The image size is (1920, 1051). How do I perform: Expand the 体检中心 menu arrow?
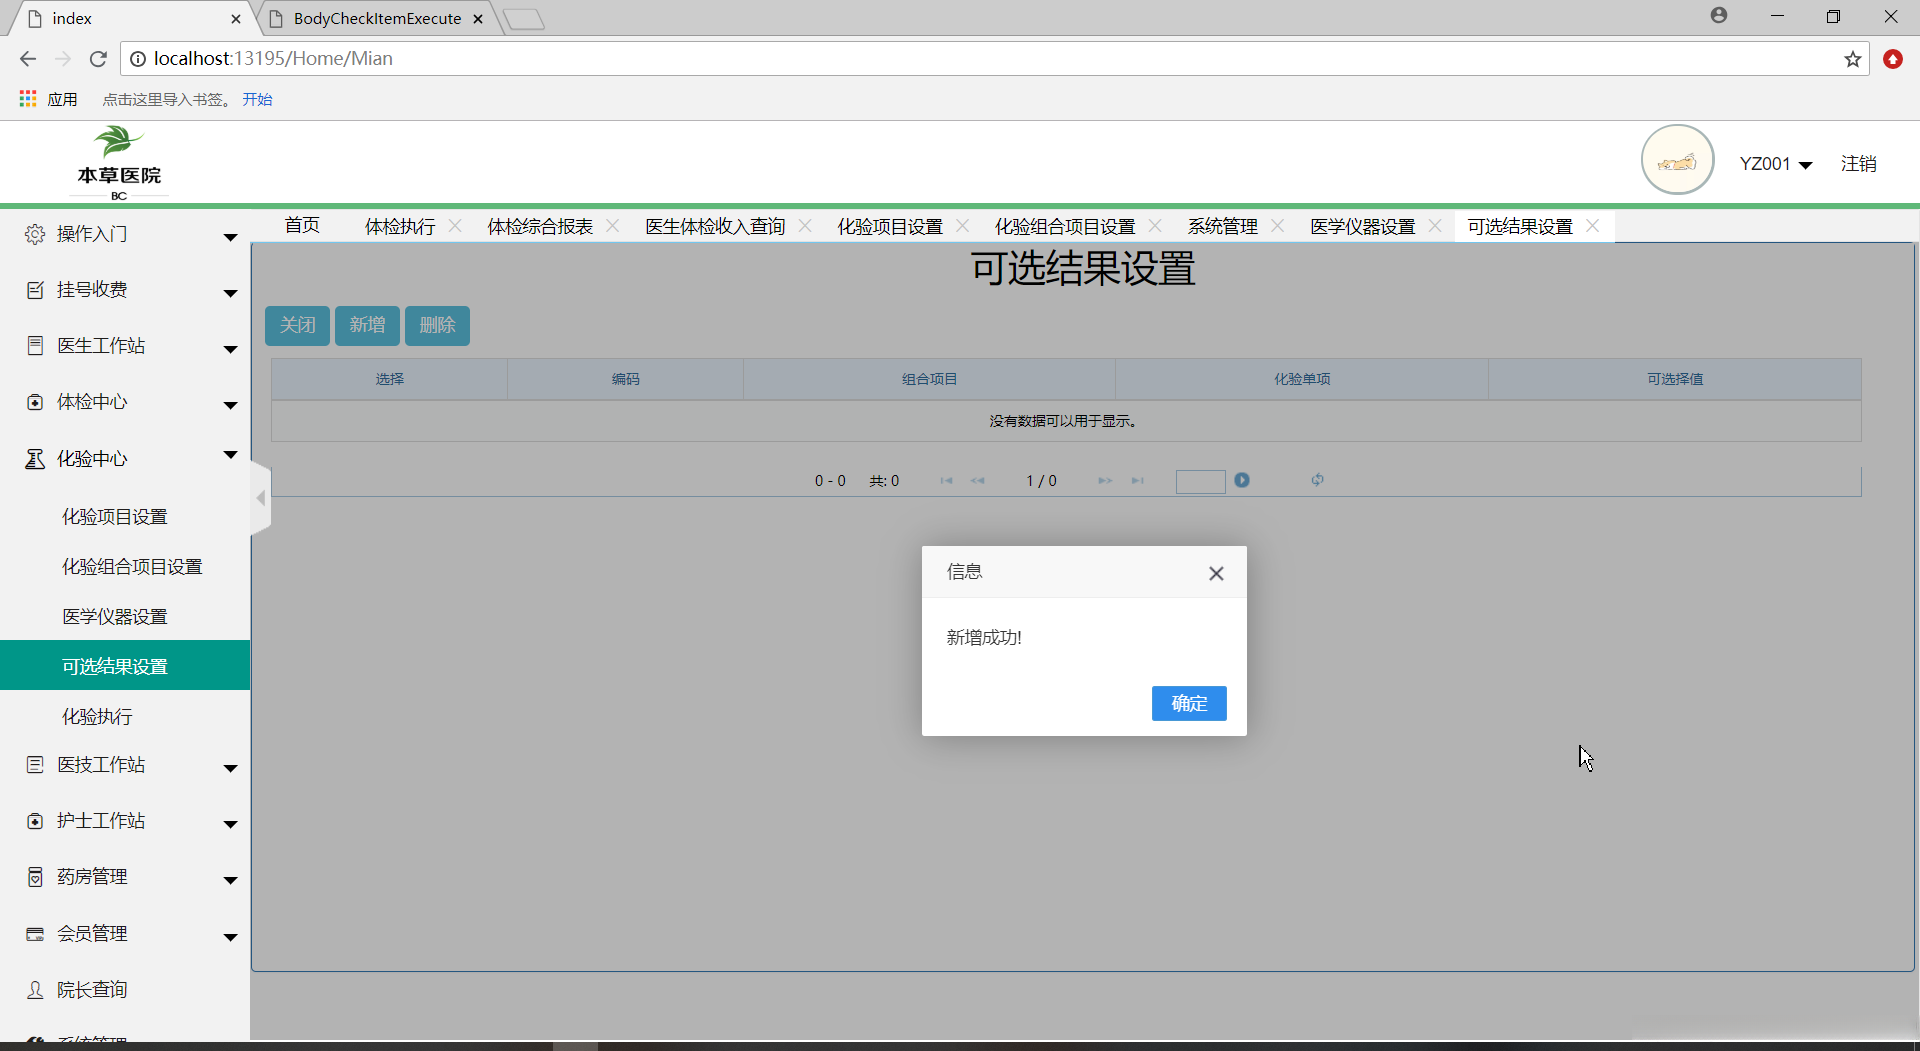(231, 405)
